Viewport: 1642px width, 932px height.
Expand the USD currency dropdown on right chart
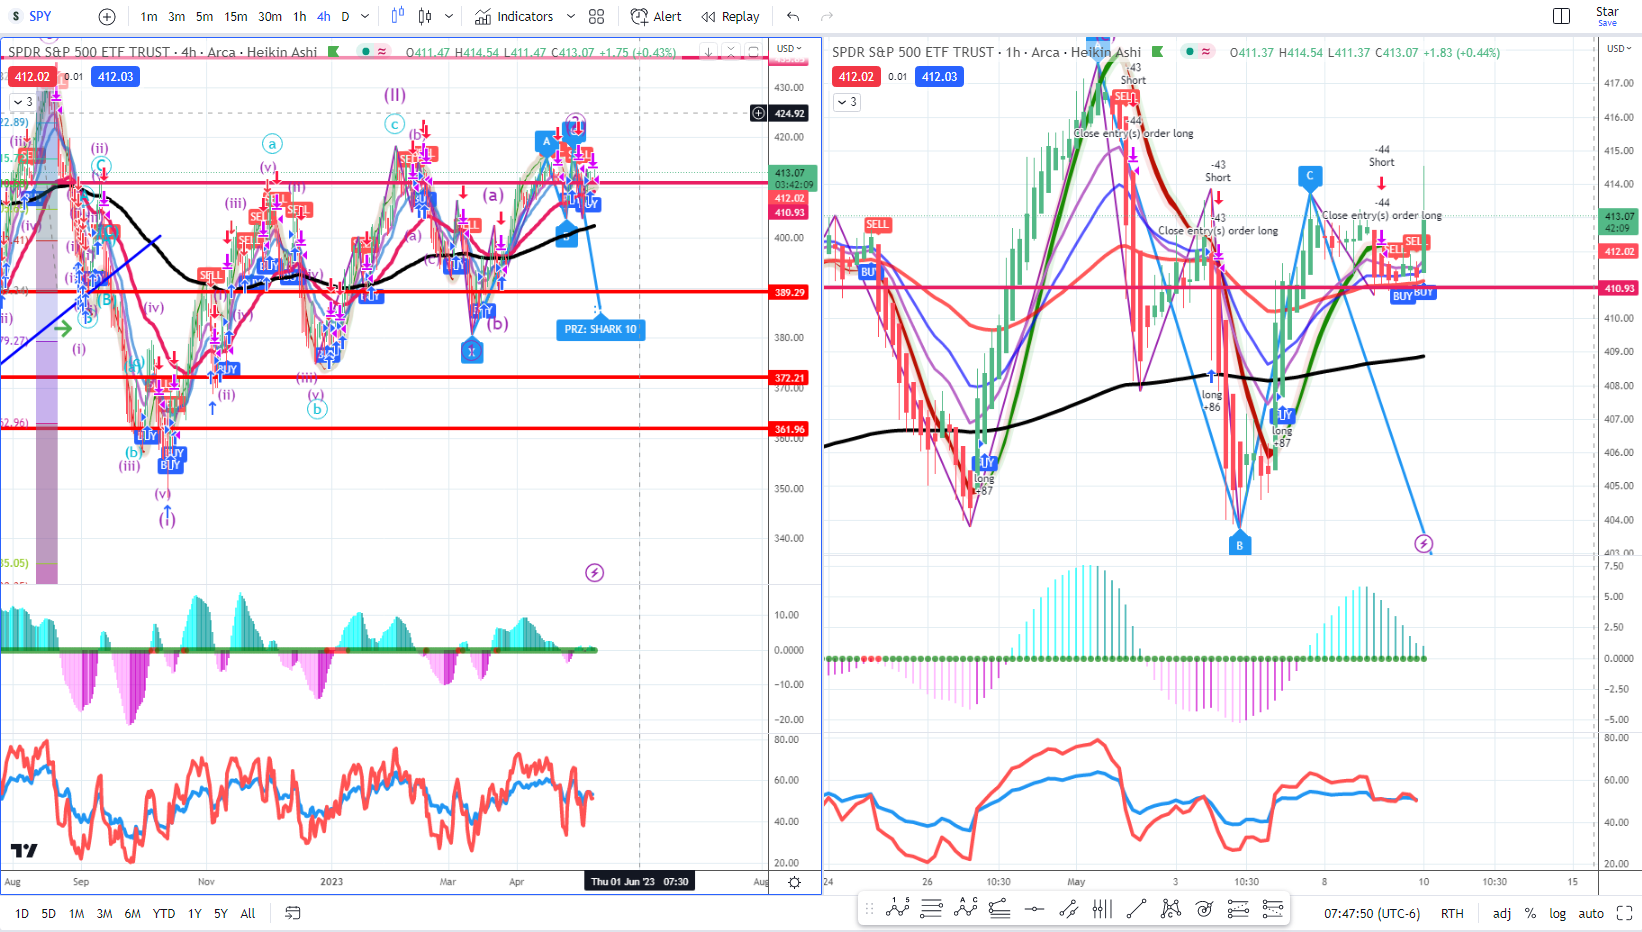(1618, 48)
